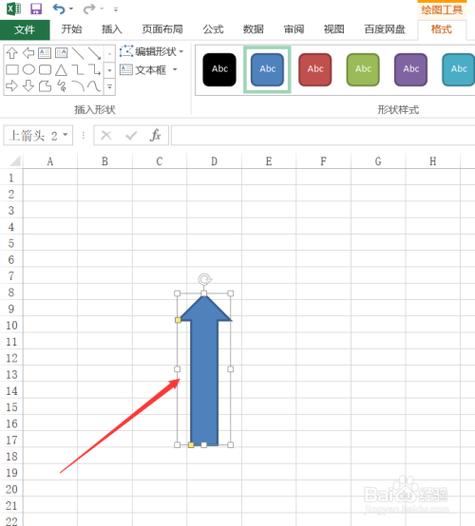Pick the arc shape
The height and width of the screenshot is (526, 475).
point(78,86)
